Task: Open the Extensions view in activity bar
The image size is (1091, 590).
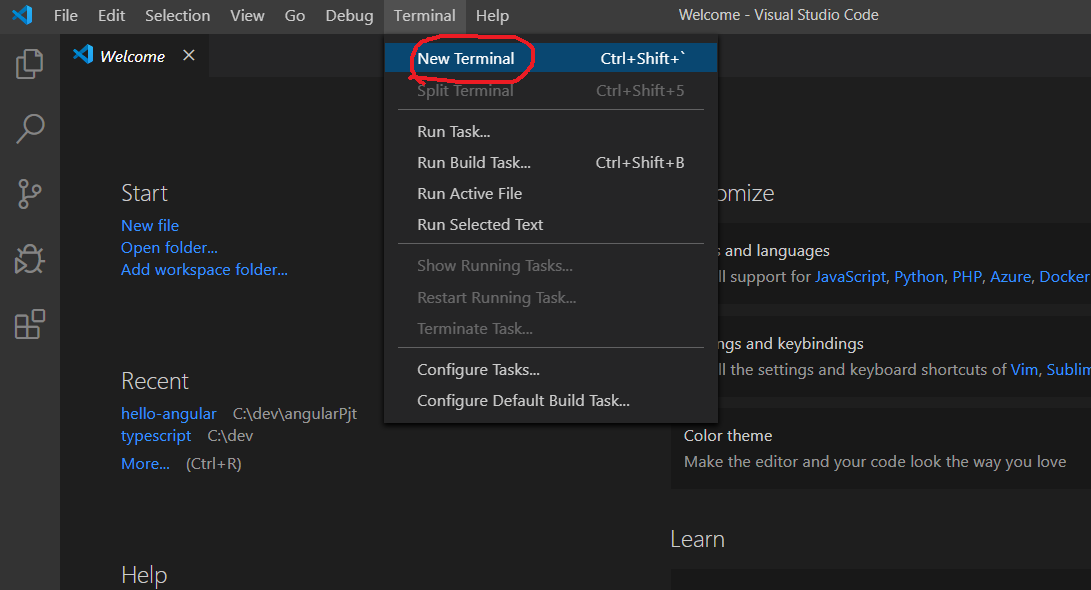Action: pos(29,324)
